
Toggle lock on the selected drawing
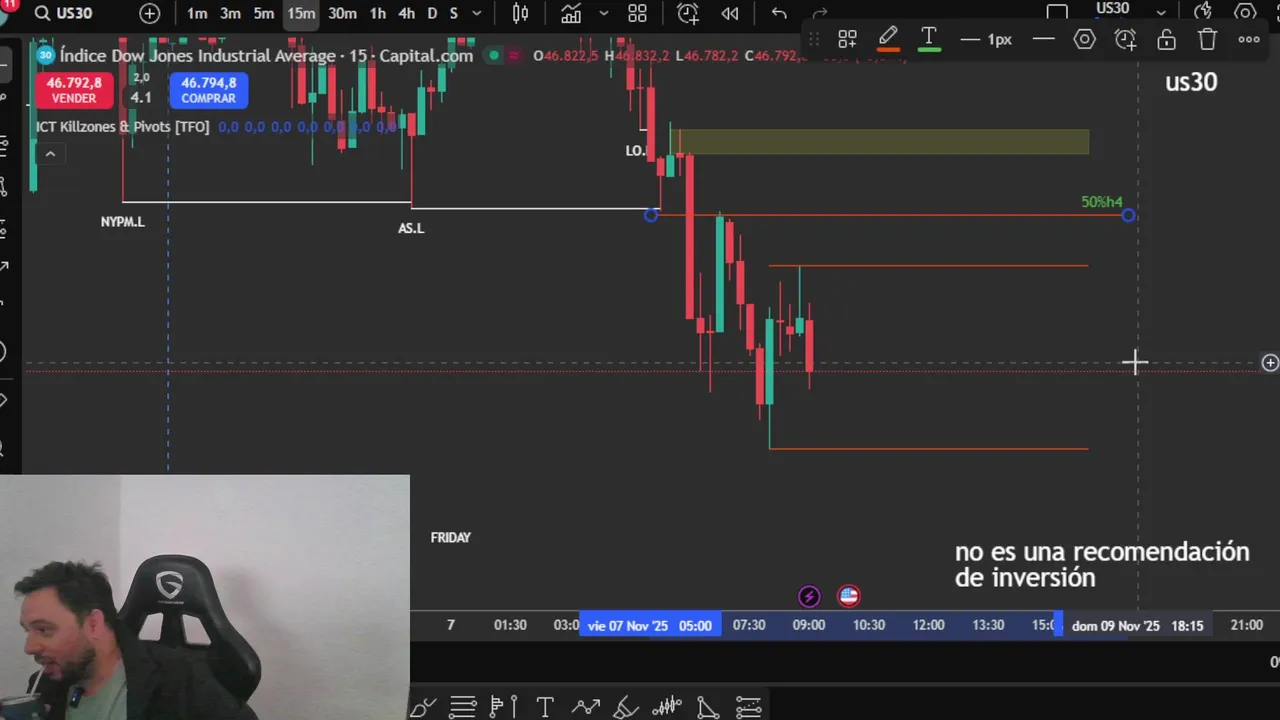[1167, 39]
